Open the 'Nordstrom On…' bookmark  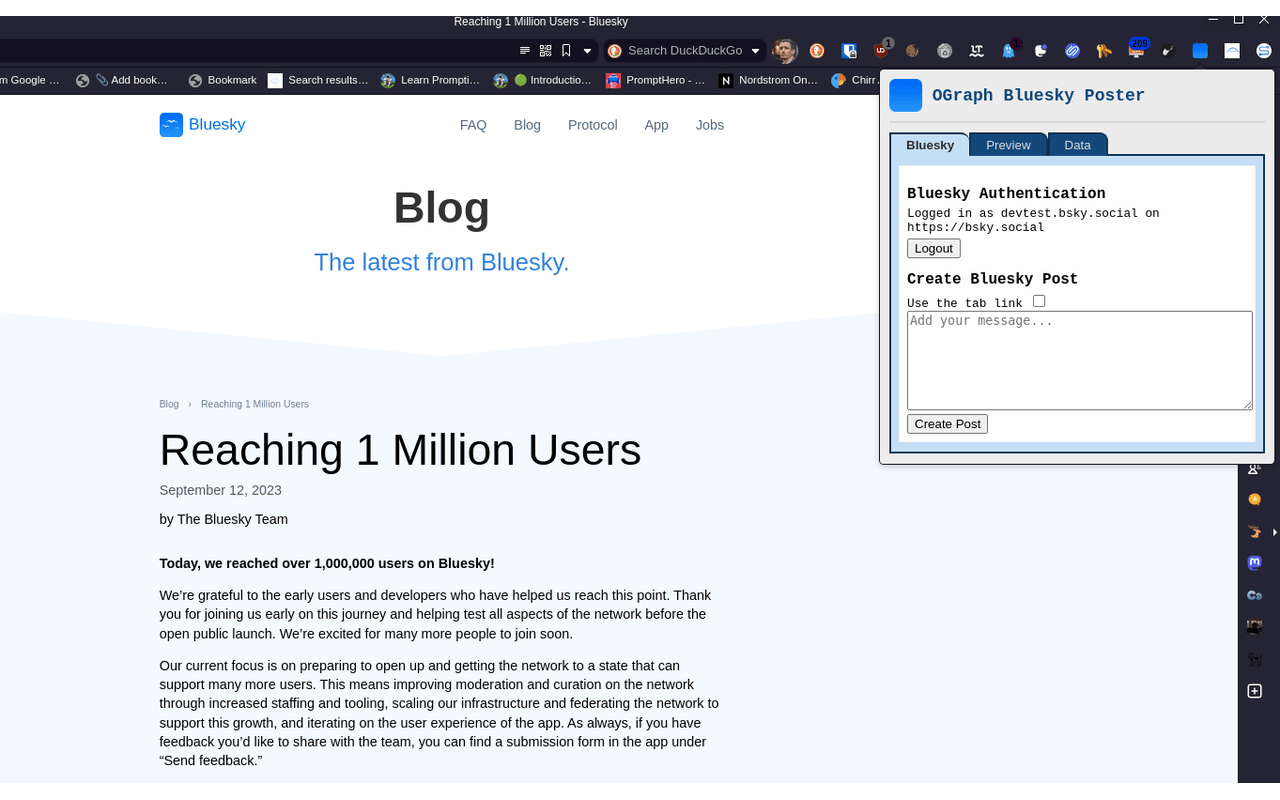pyautogui.click(x=768, y=80)
